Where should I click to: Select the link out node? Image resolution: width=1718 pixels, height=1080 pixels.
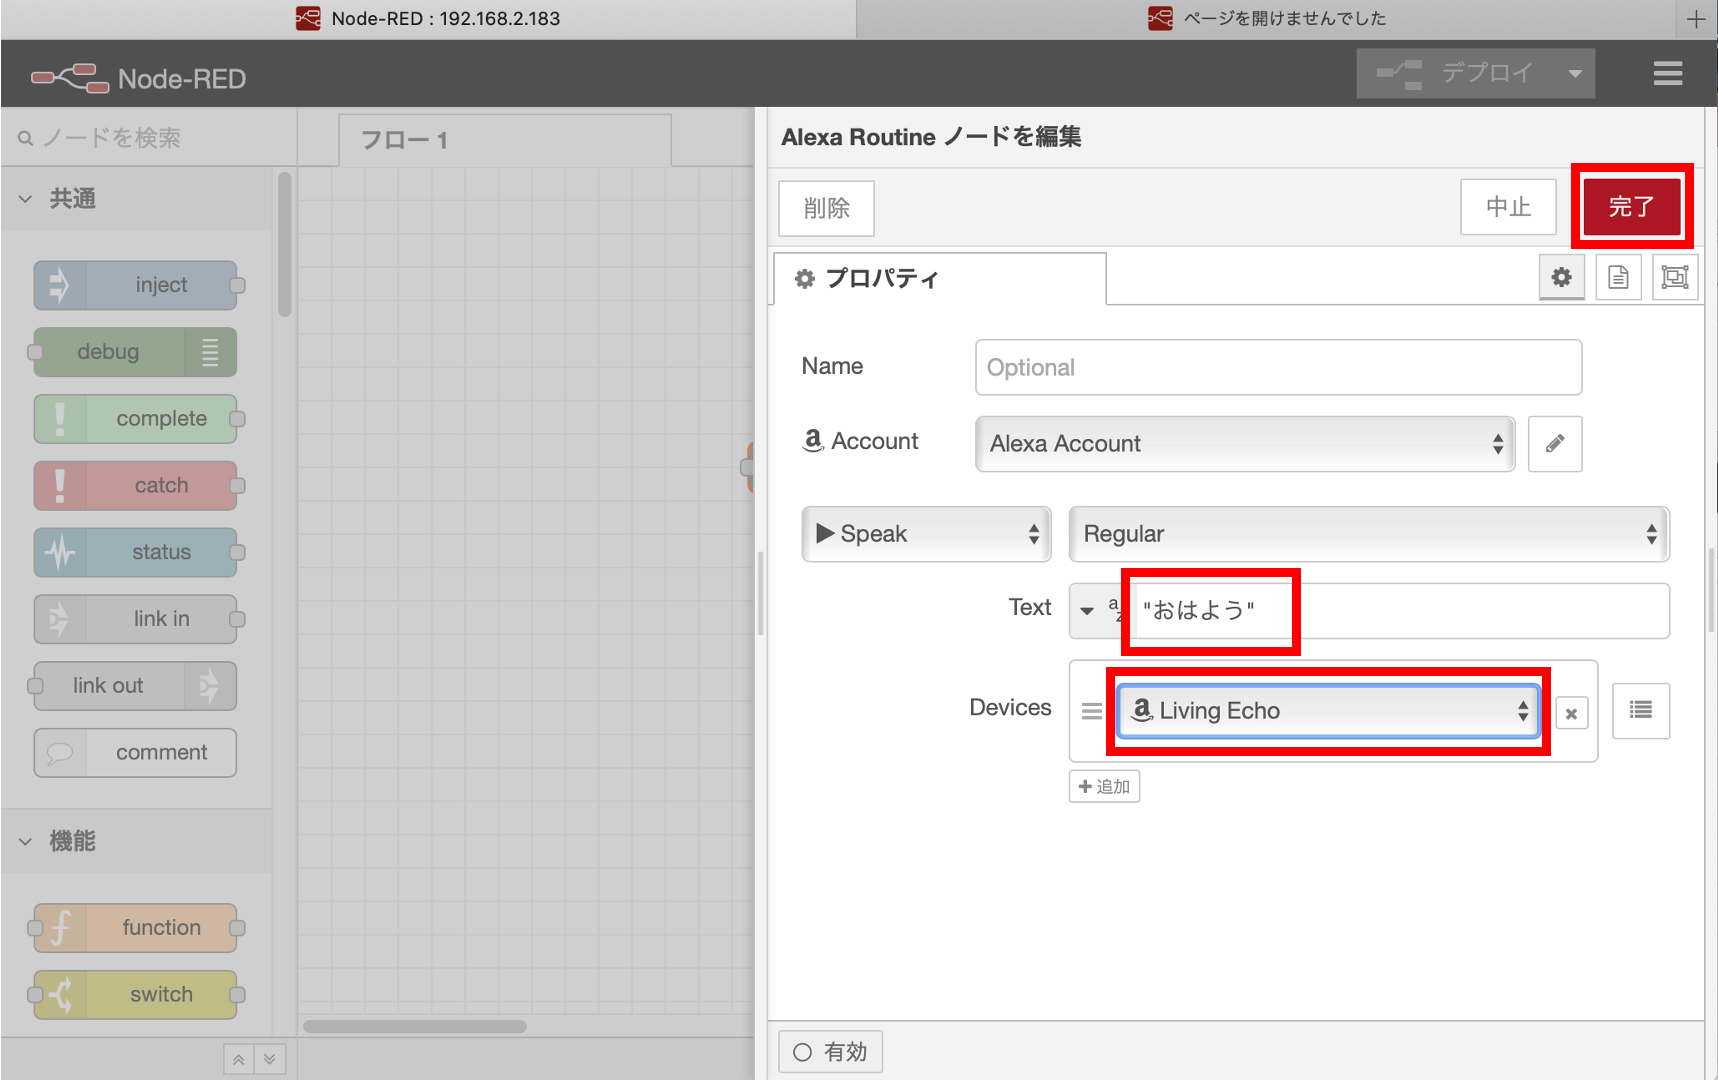tap(136, 686)
